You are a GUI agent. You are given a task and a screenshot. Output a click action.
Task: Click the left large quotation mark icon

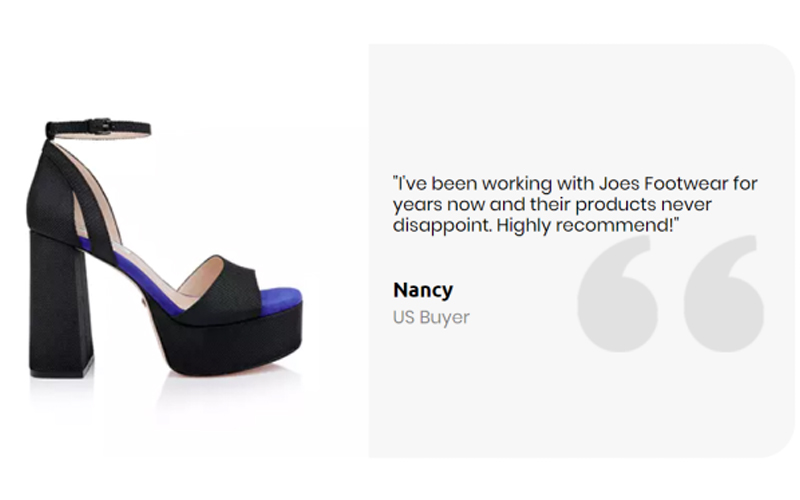point(618,293)
